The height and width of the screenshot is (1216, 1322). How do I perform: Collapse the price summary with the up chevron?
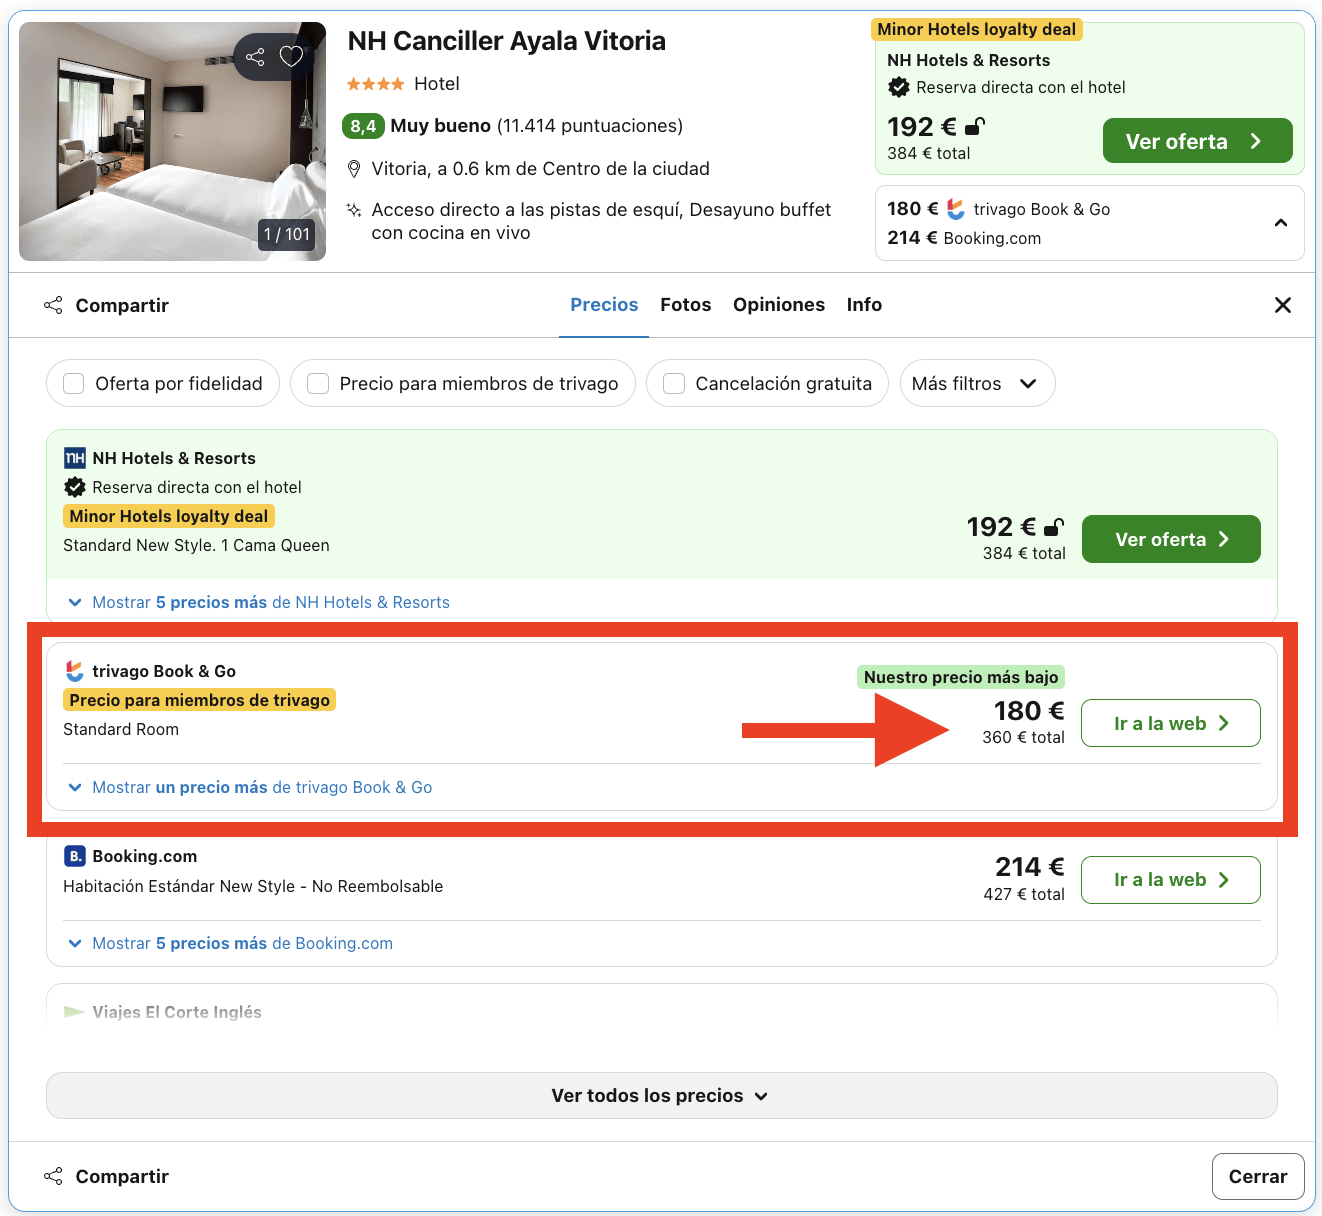(1281, 223)
